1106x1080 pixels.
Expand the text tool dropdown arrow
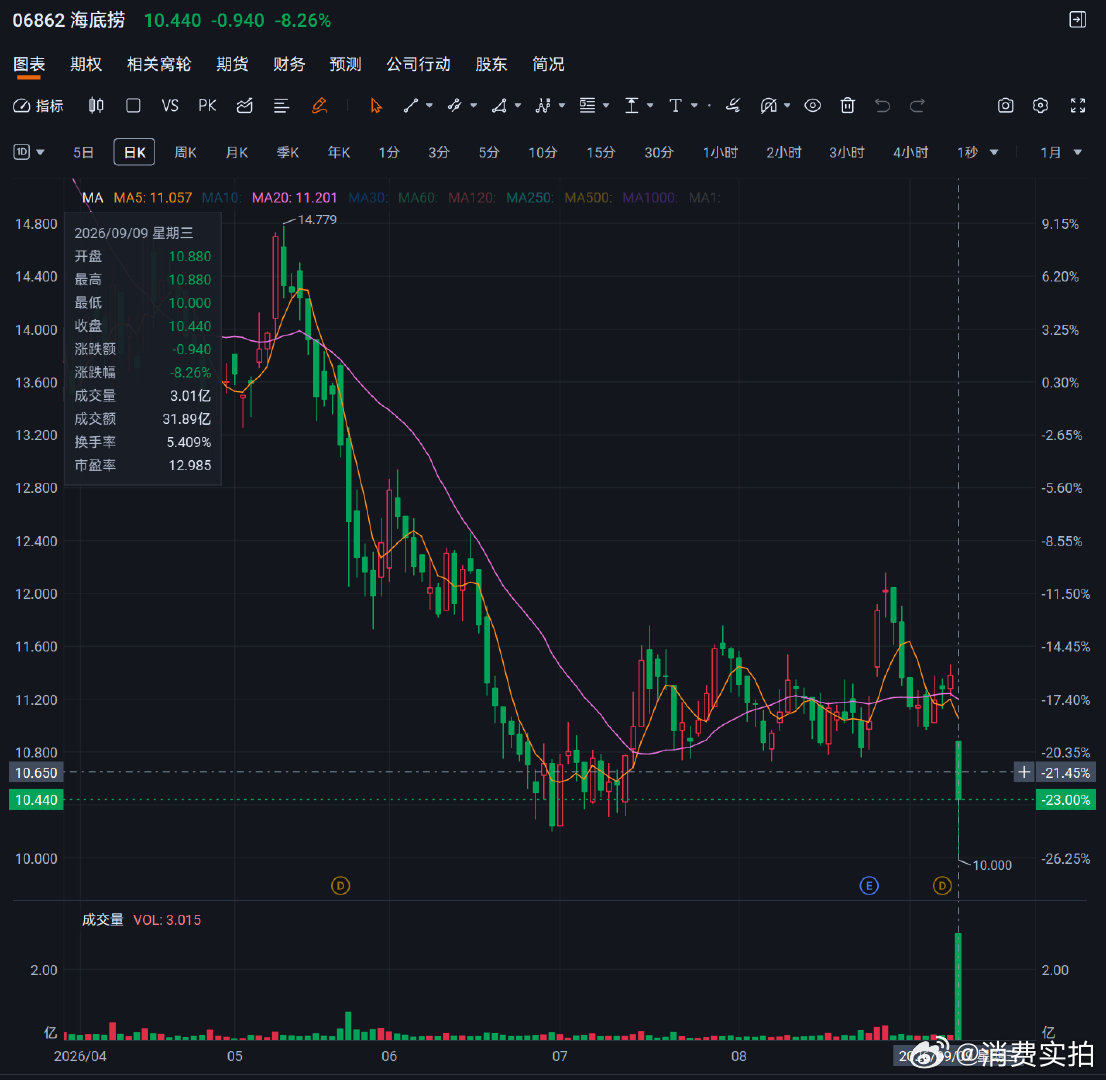point(694,106)
